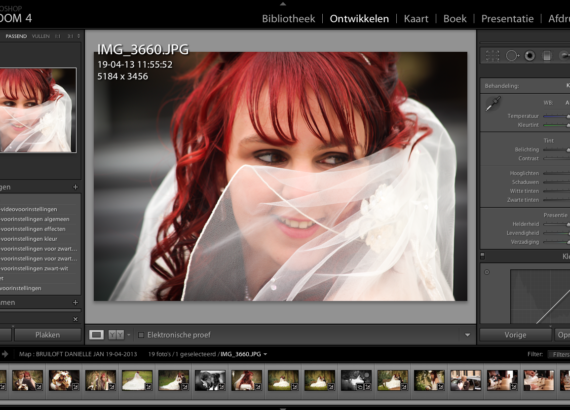Click the Zwarte tinten slider track
Image resolution: width=570 pixels, height=410 pixels.
(x=556, y=200)
